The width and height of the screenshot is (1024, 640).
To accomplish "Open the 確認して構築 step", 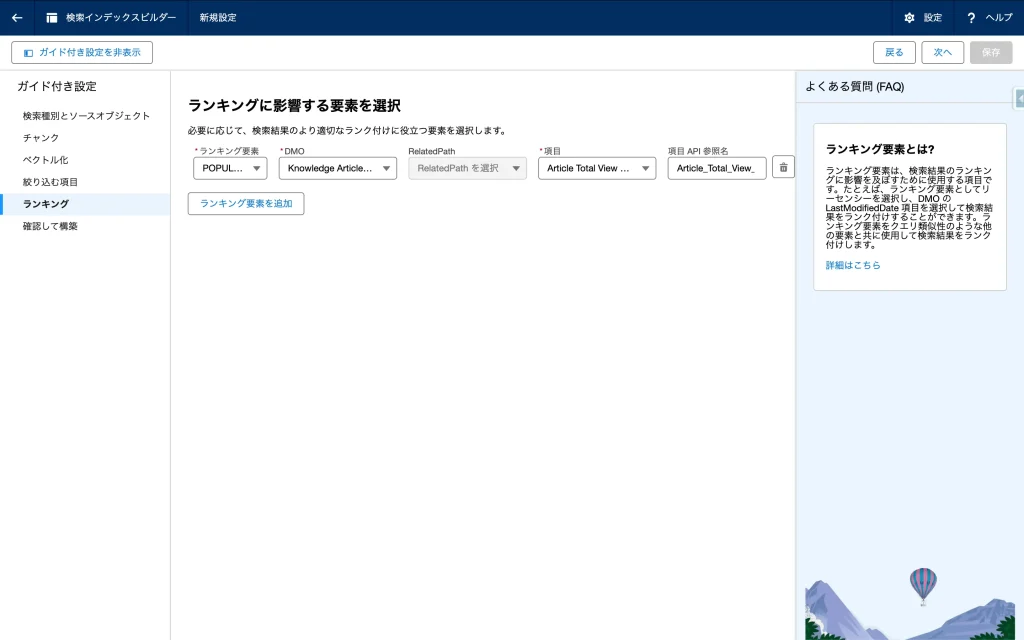I will [x=50, y=226].
